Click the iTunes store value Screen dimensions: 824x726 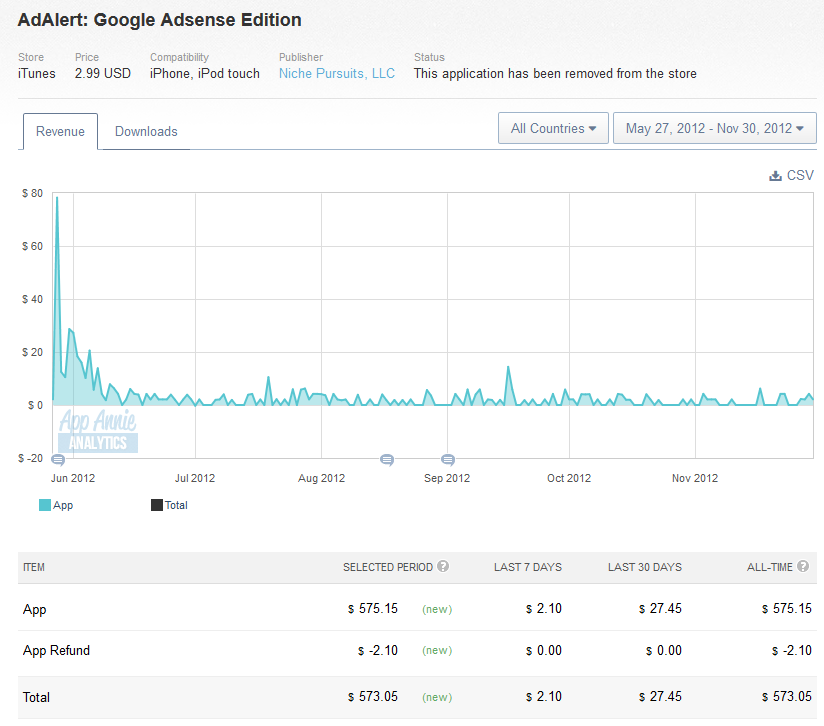click(x=37, y=74)
